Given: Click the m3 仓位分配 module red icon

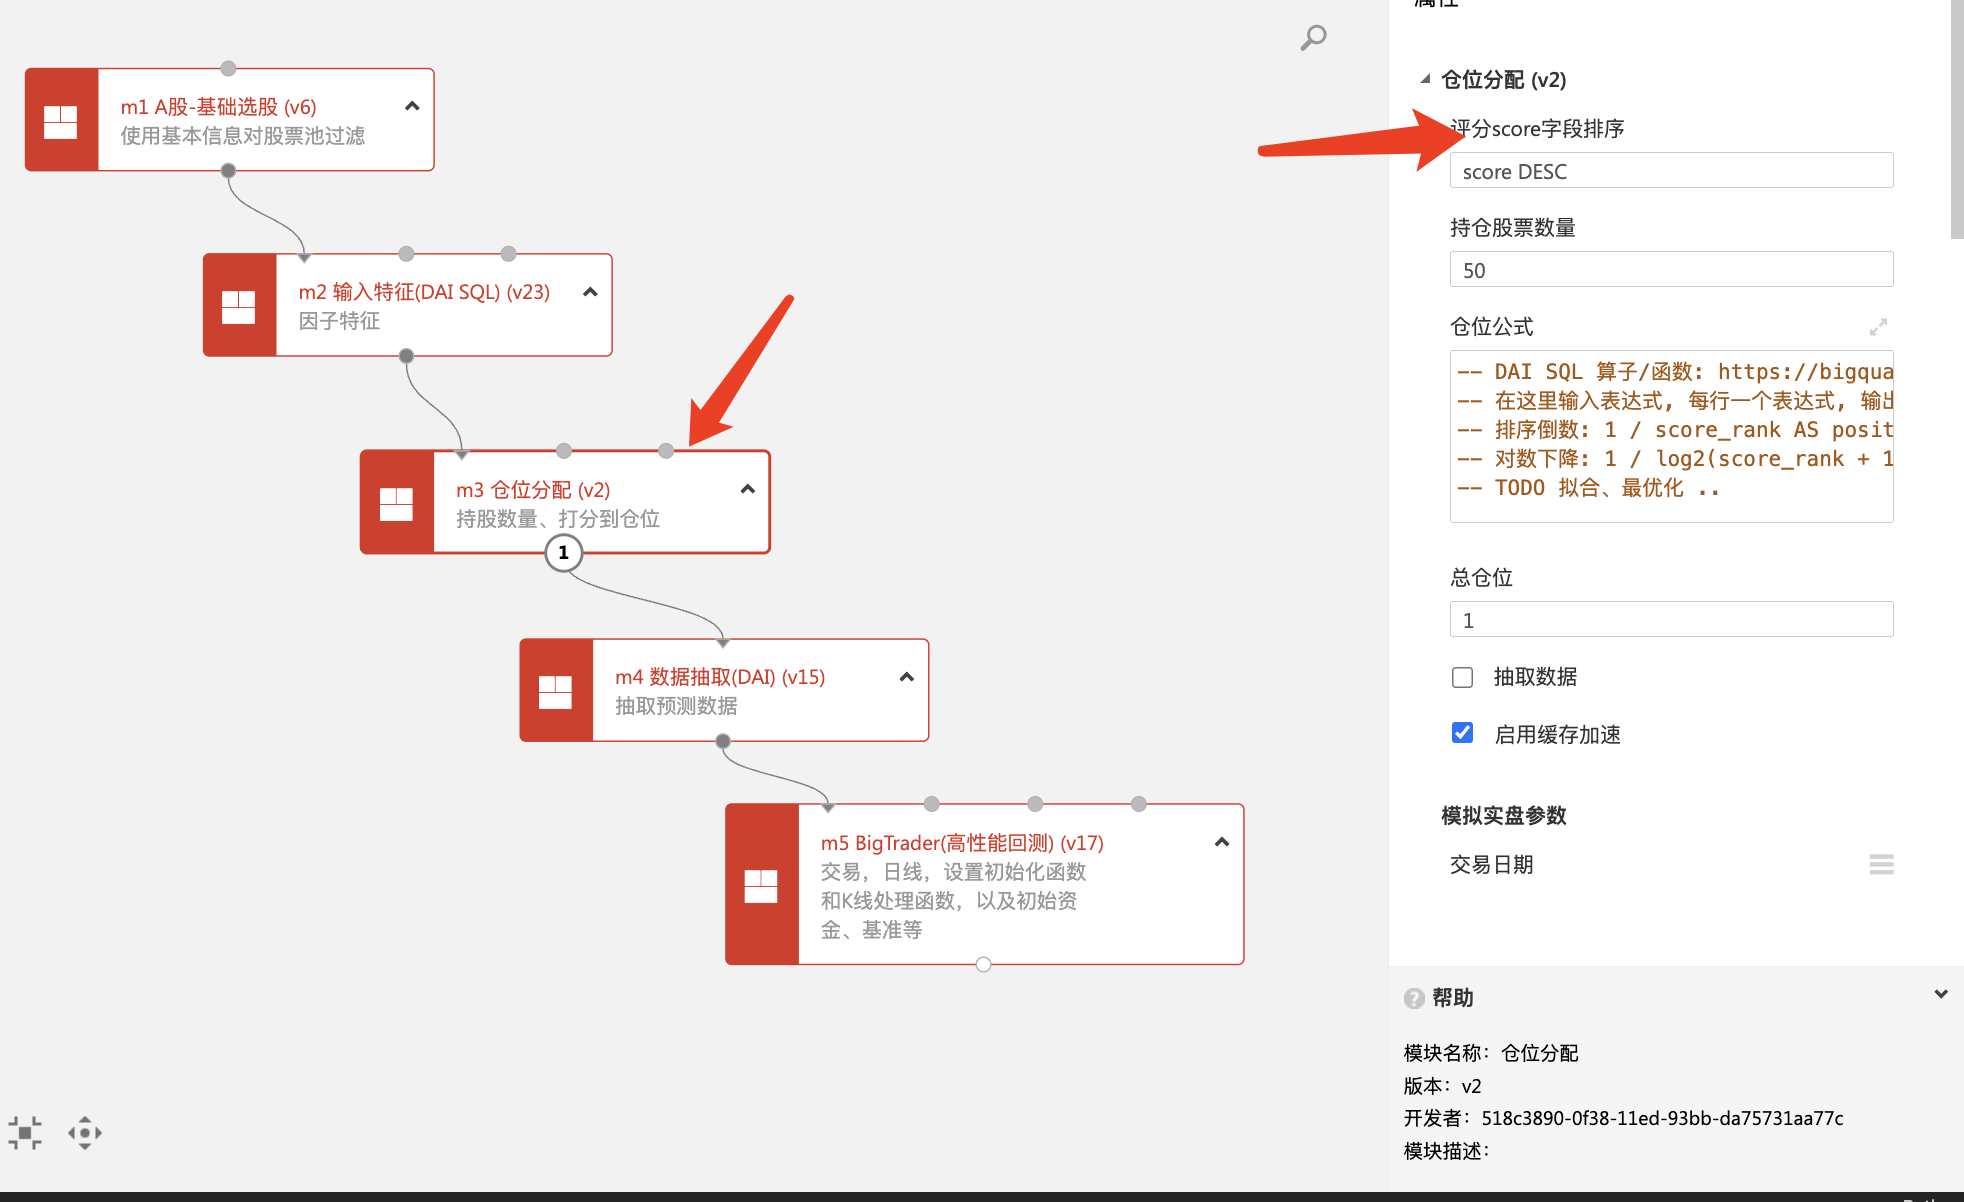Looking at the screenshot, I should coord(397,503).
